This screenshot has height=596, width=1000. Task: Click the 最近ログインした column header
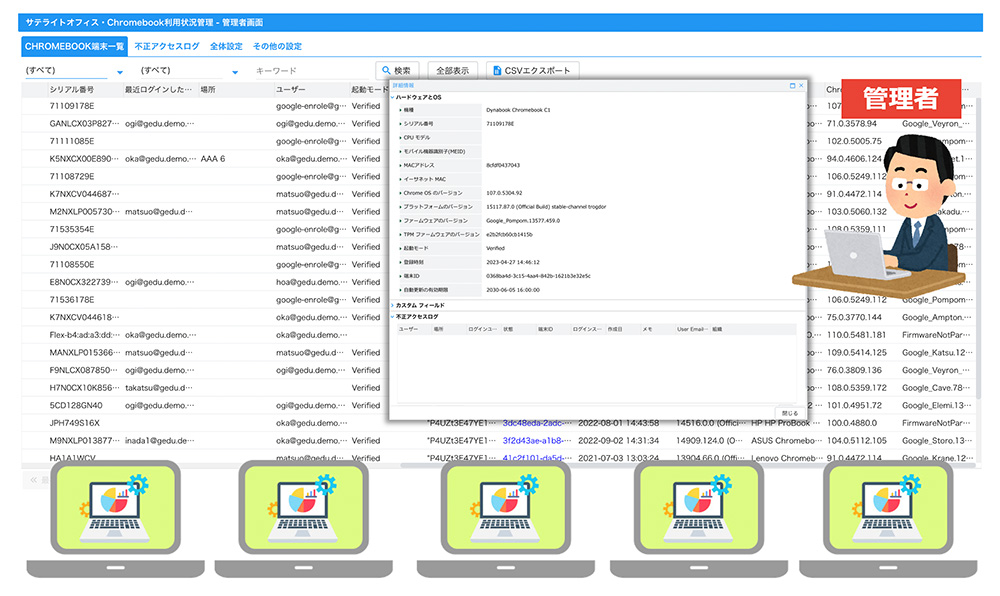point(159,90)
